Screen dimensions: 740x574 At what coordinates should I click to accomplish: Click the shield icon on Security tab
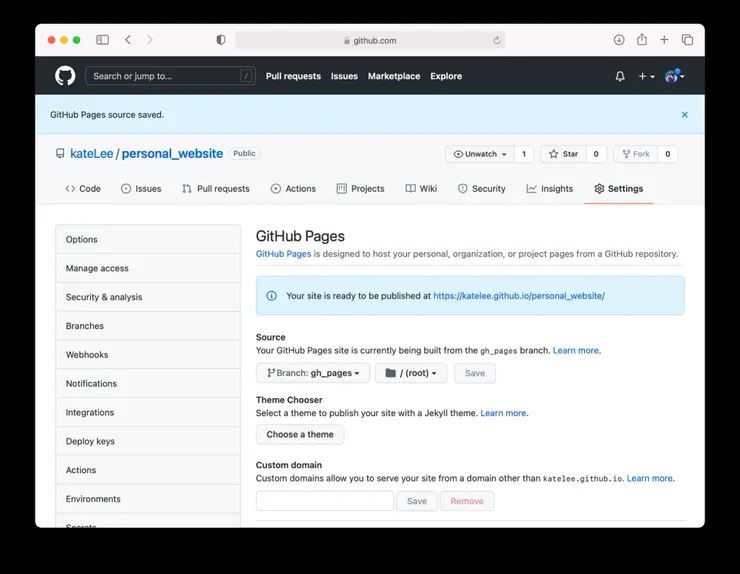[462, 189]
